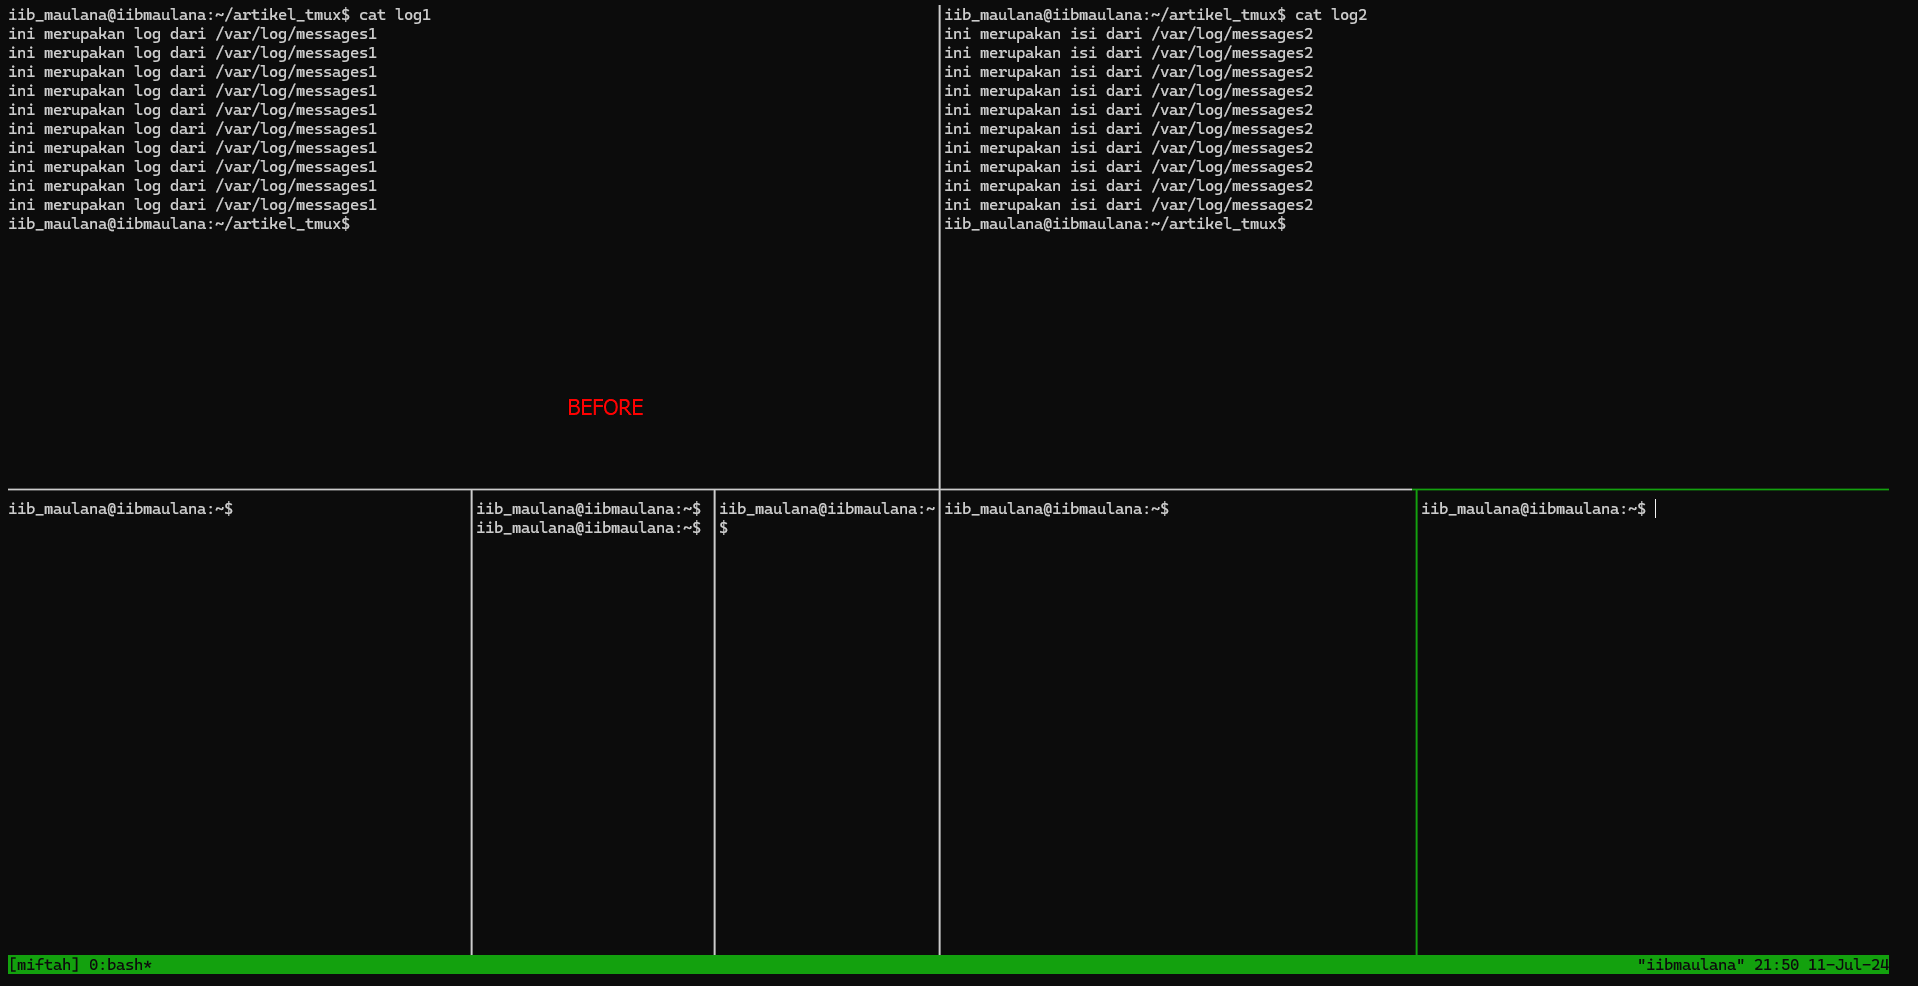Click the "iibmaulana" hostname in status bar
The image size is (1918, 986).
tap(1690, 965)
